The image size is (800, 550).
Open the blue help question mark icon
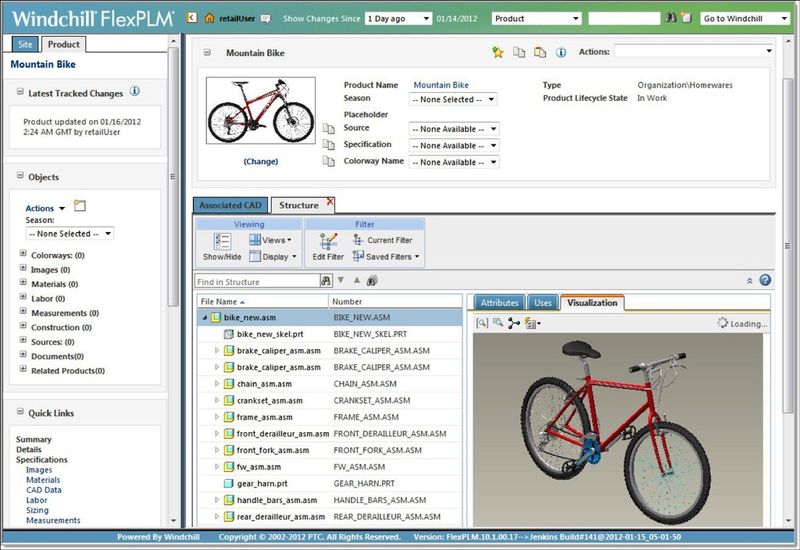tap(765, 280)
